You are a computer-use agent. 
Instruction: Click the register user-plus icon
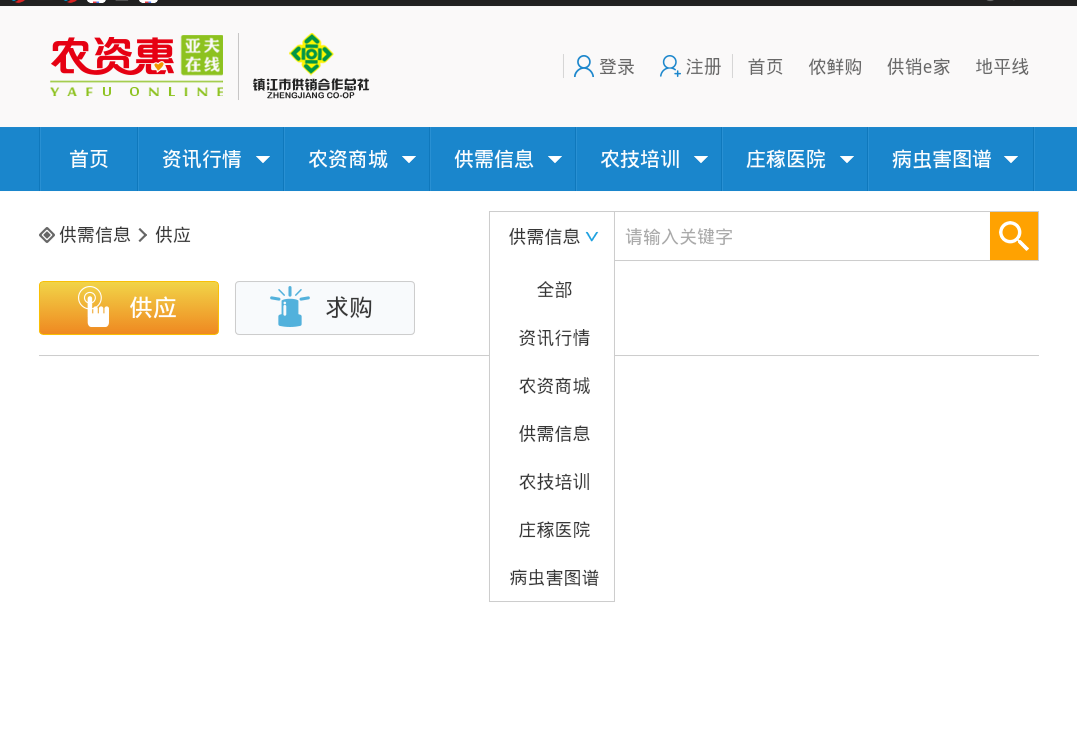[670, 67]
